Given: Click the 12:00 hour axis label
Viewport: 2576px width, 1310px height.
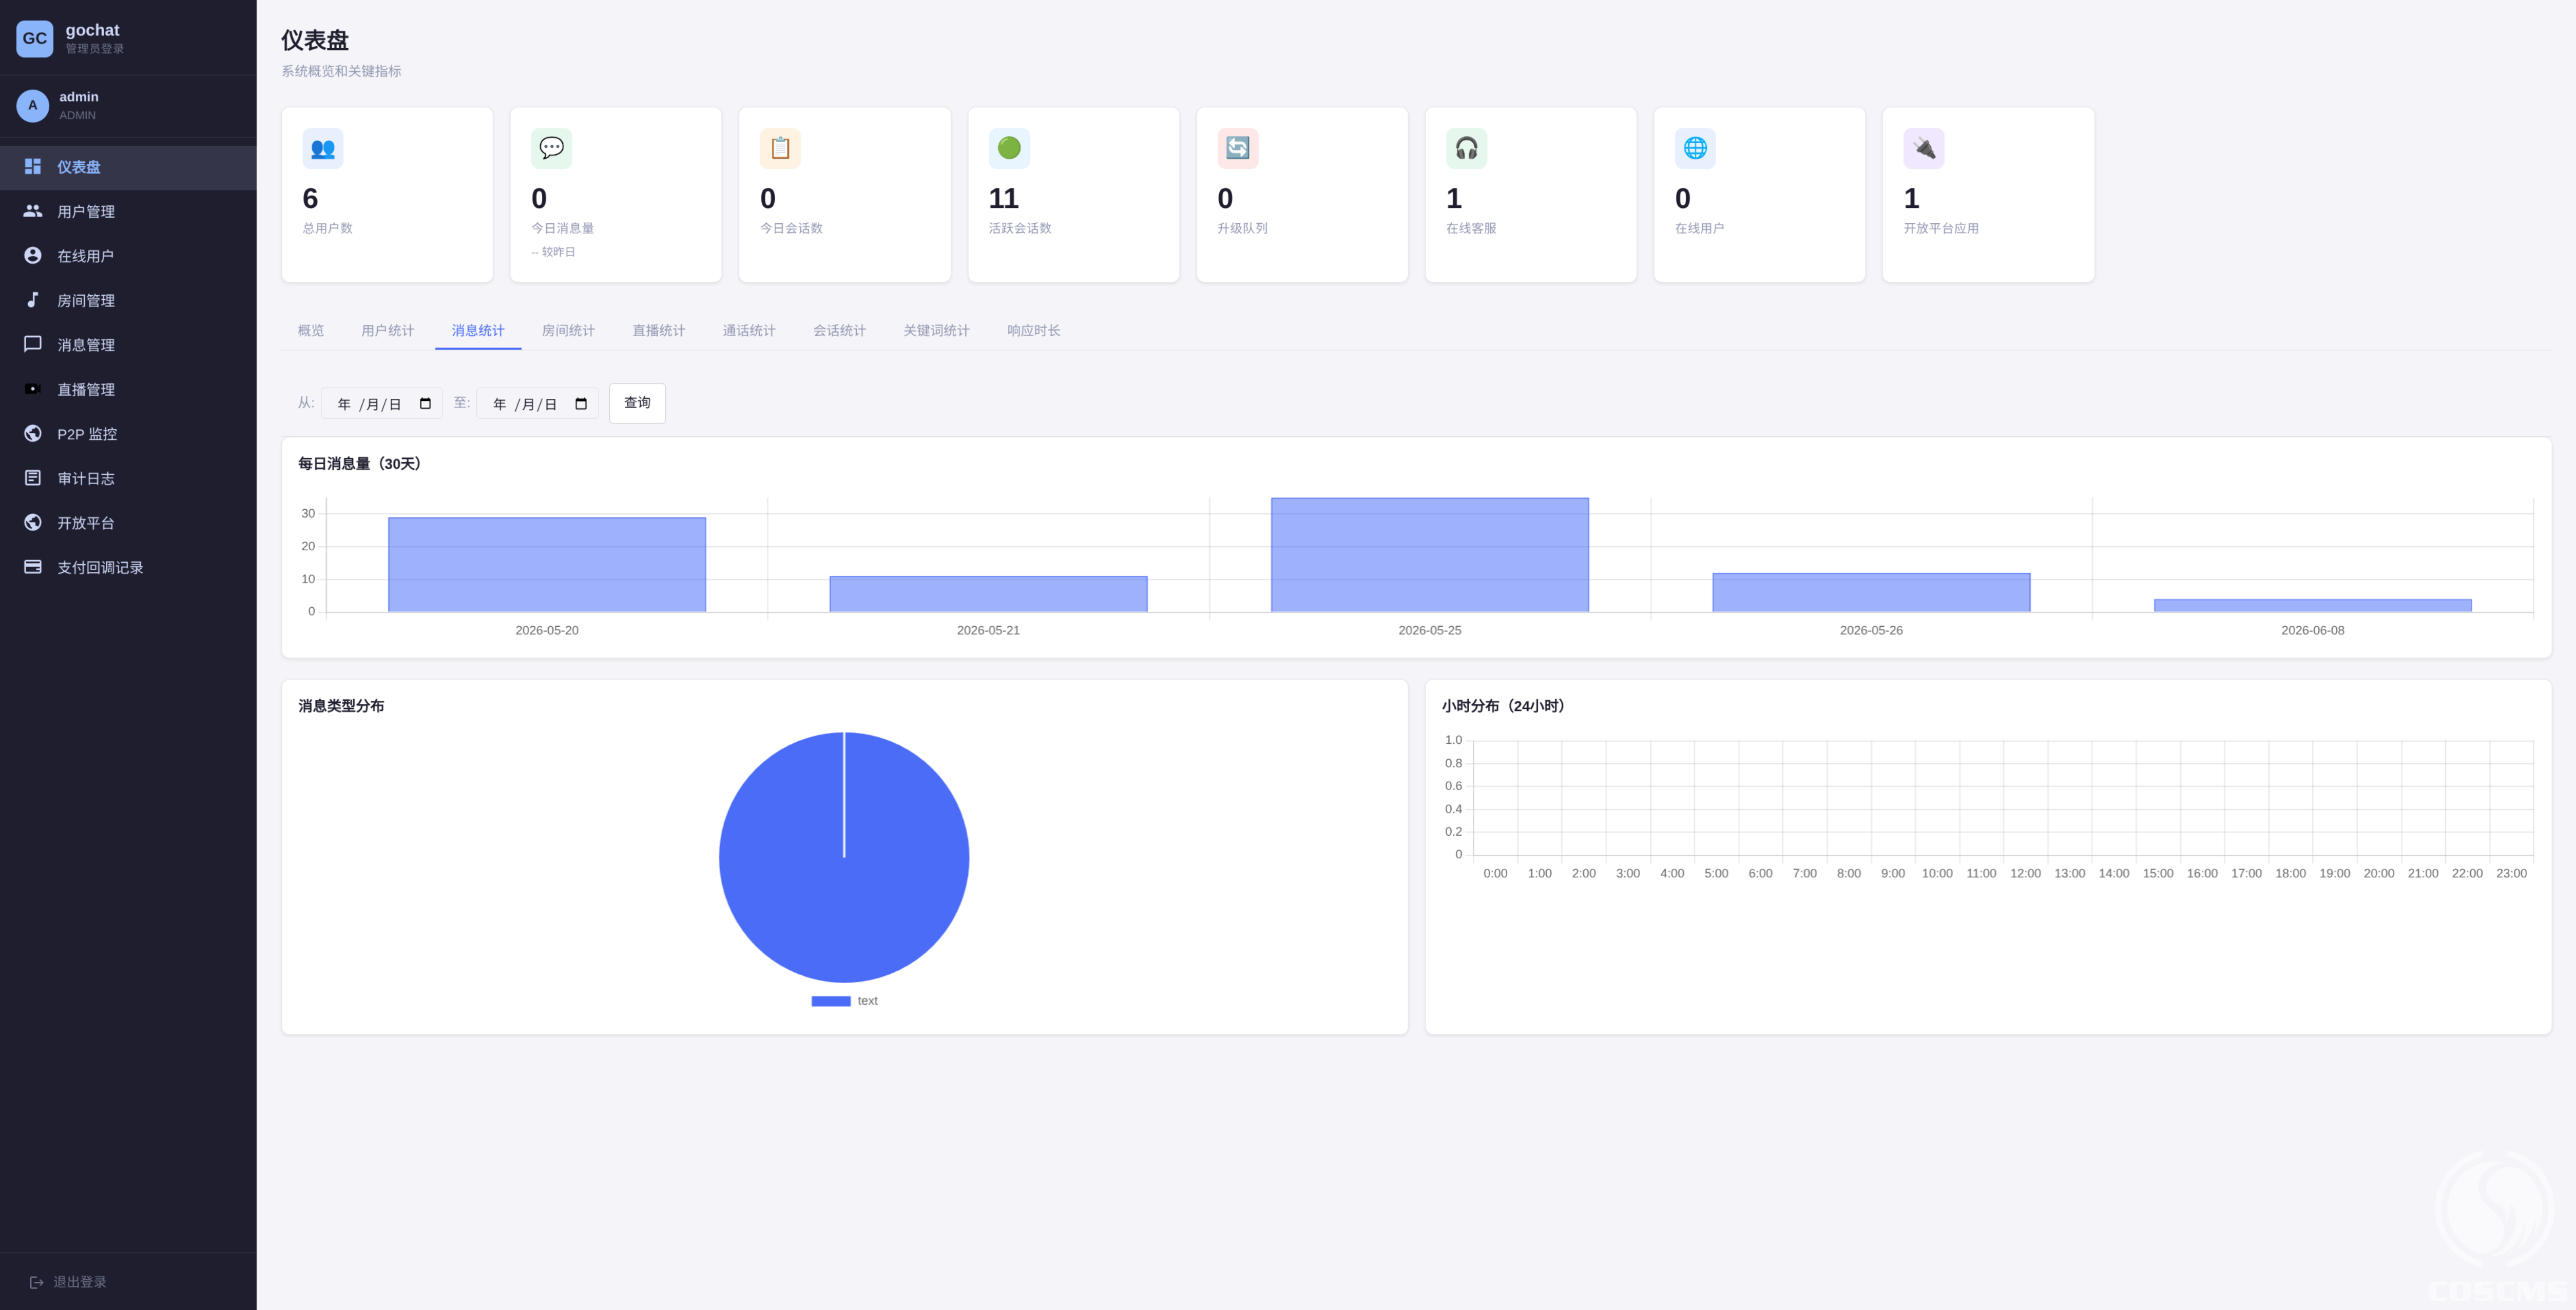Looking at the screenshot, I should [2025, 873].
